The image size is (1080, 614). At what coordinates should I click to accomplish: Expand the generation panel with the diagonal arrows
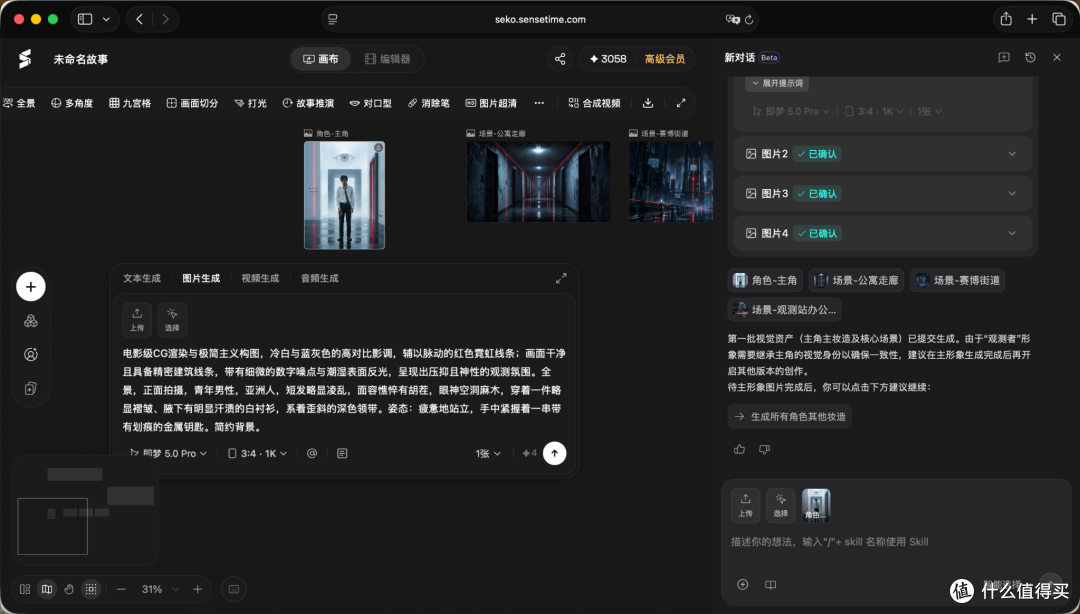[561, 278]
